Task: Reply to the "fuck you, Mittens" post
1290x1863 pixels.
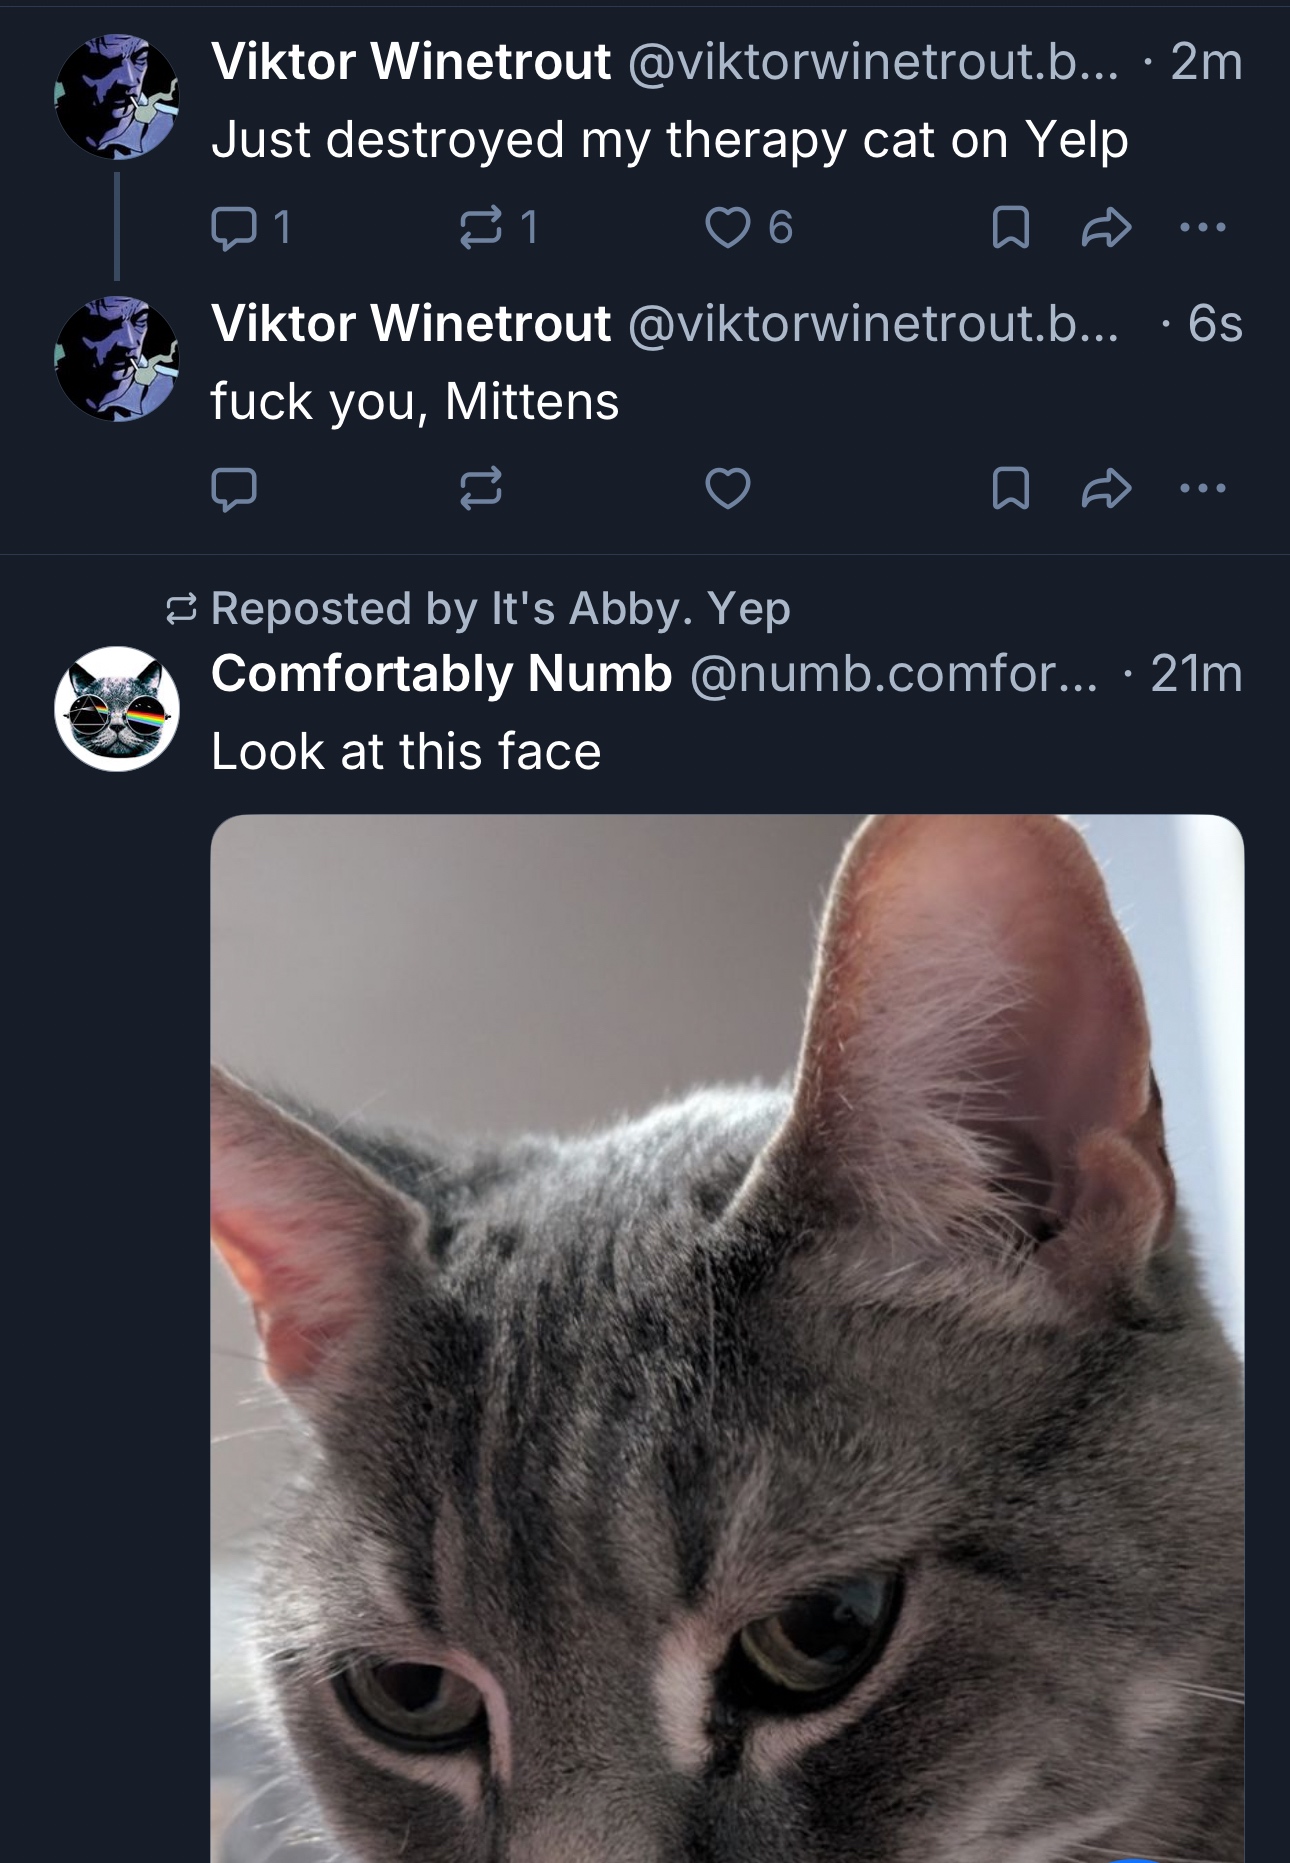Action: coord(235,489)
